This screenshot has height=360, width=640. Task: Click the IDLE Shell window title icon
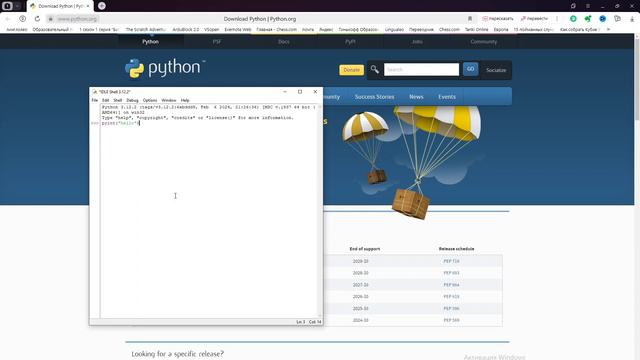[x=95, y=92]
